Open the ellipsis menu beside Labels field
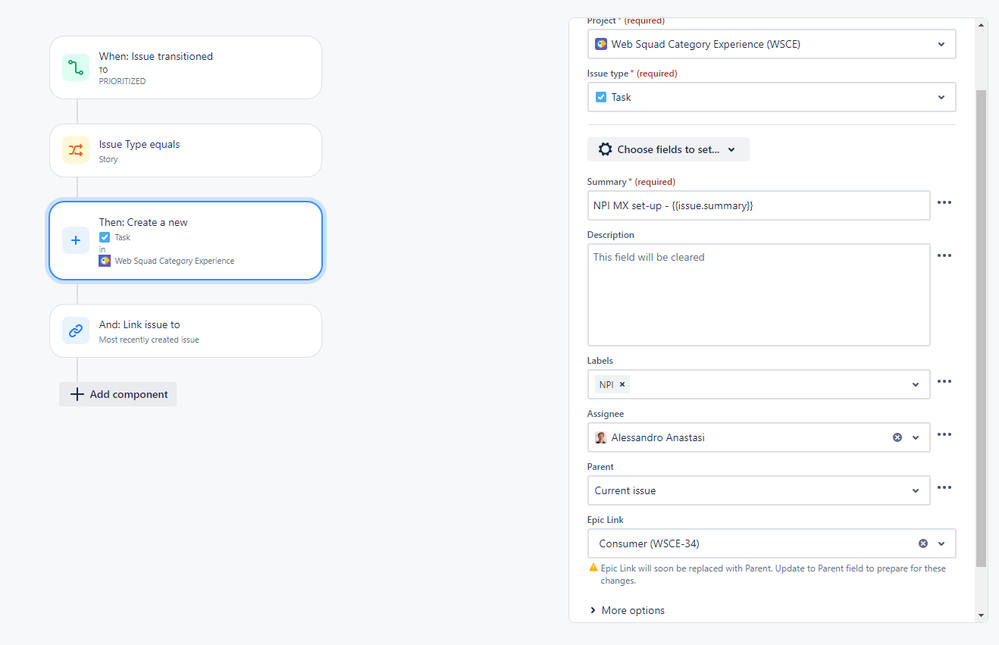 point(944,382)
